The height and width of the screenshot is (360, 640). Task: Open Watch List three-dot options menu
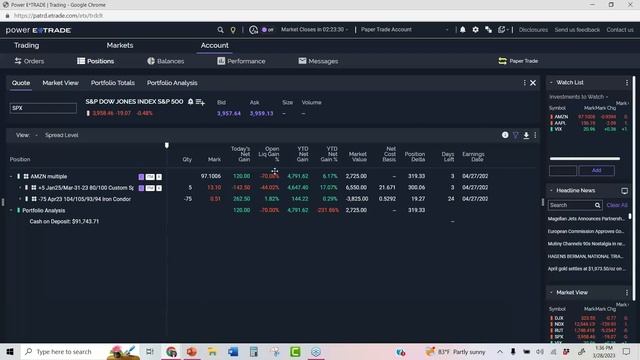tap(627, 83)
